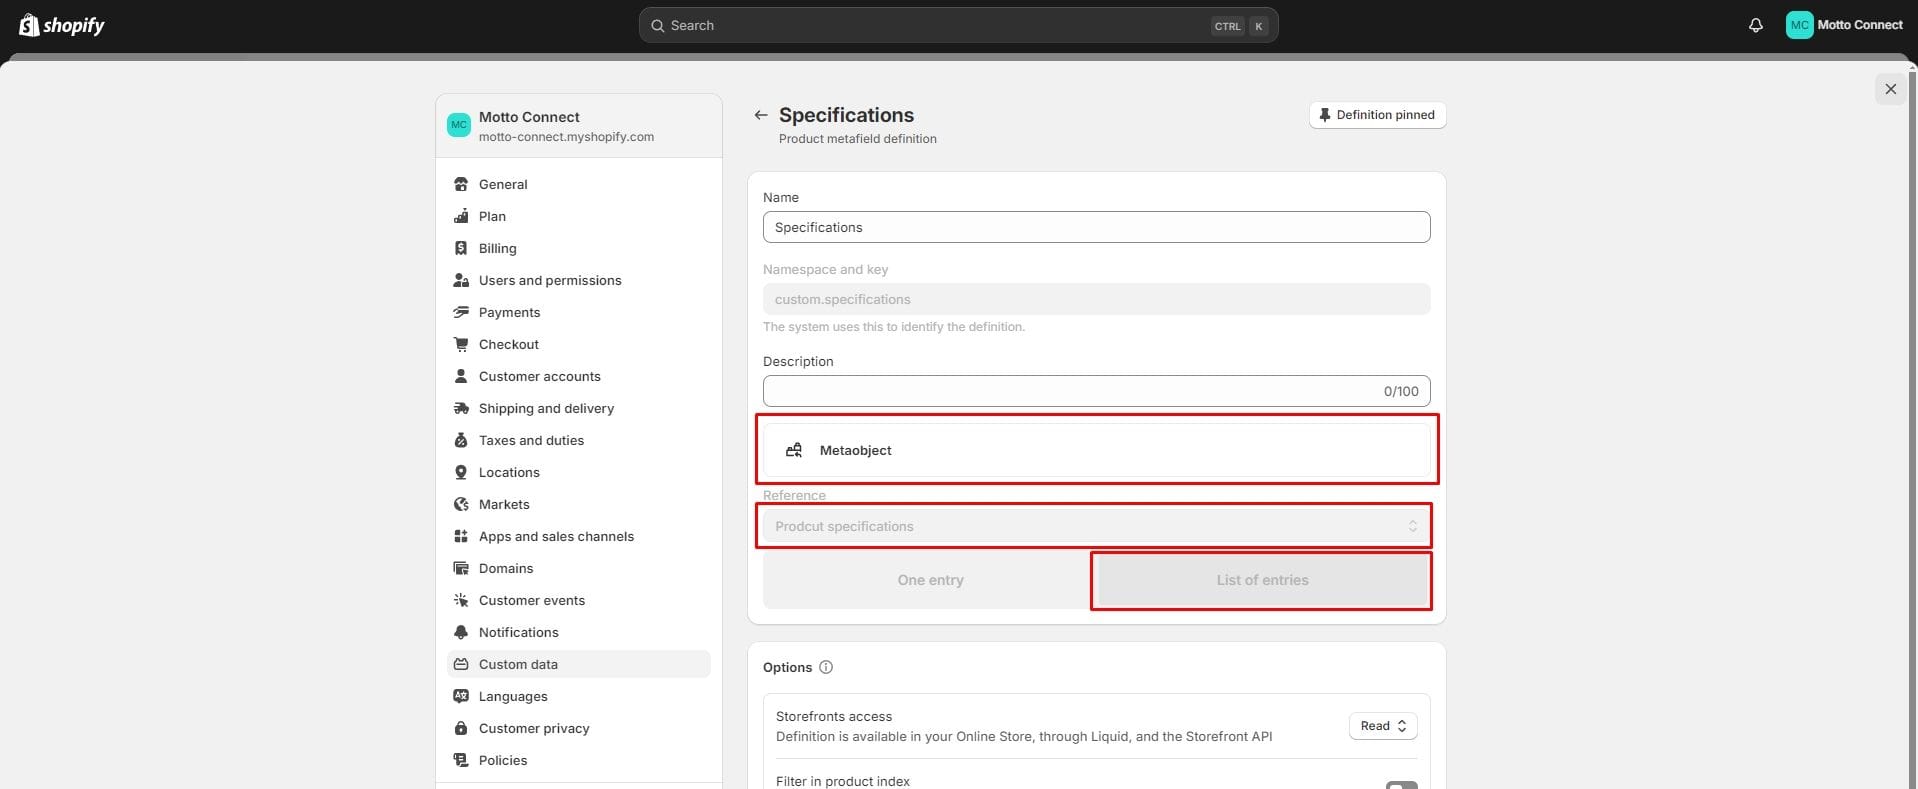Go back with the arrow next to Specifications
Image resolution: width=1918 pixels, height=789 pixels.
[761, 115]
